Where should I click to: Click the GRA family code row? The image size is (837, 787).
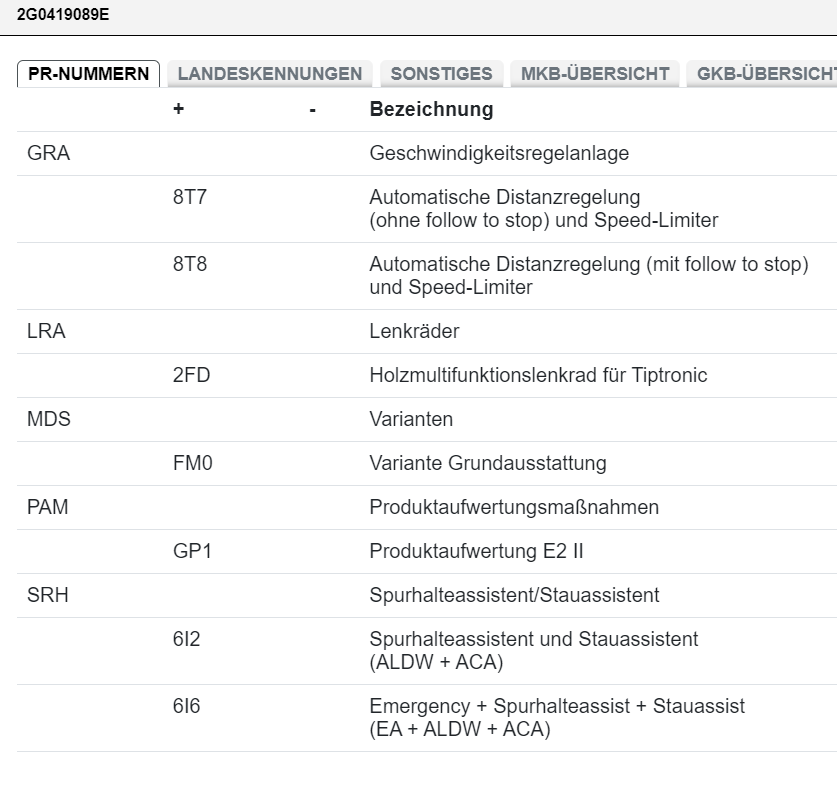tap(49, 154)
